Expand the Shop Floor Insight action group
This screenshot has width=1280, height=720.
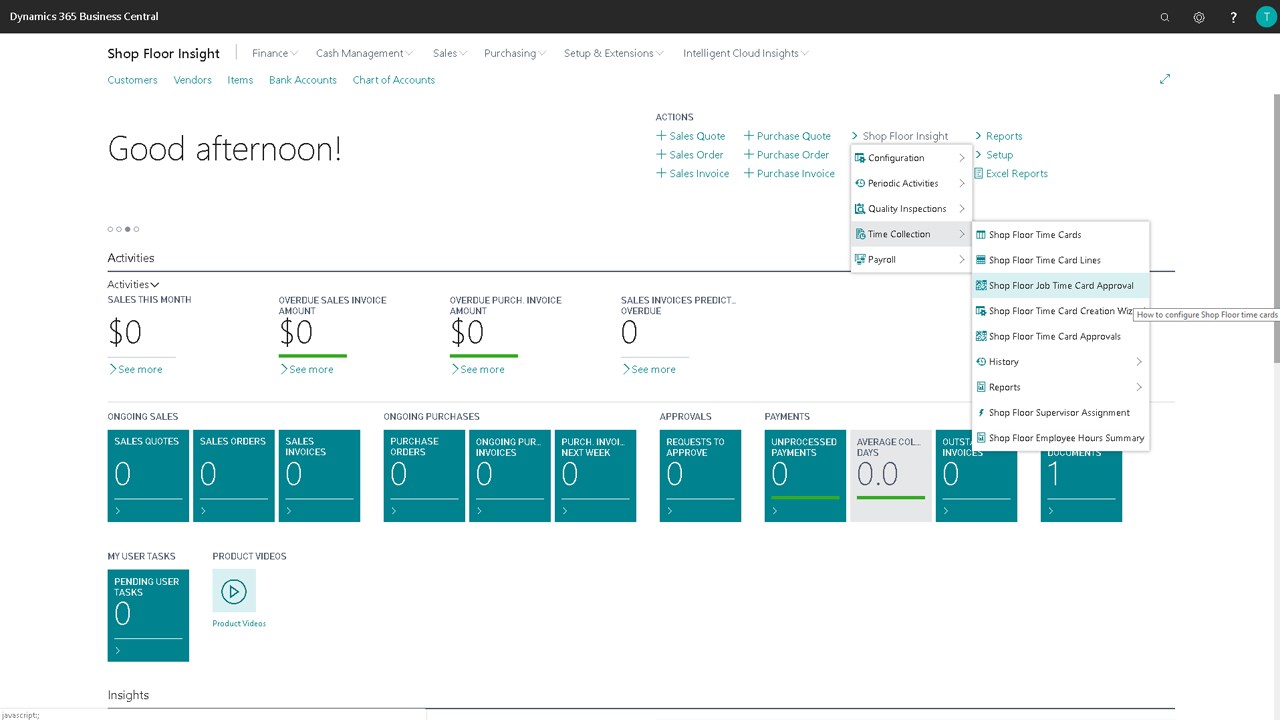pos(900,136)
